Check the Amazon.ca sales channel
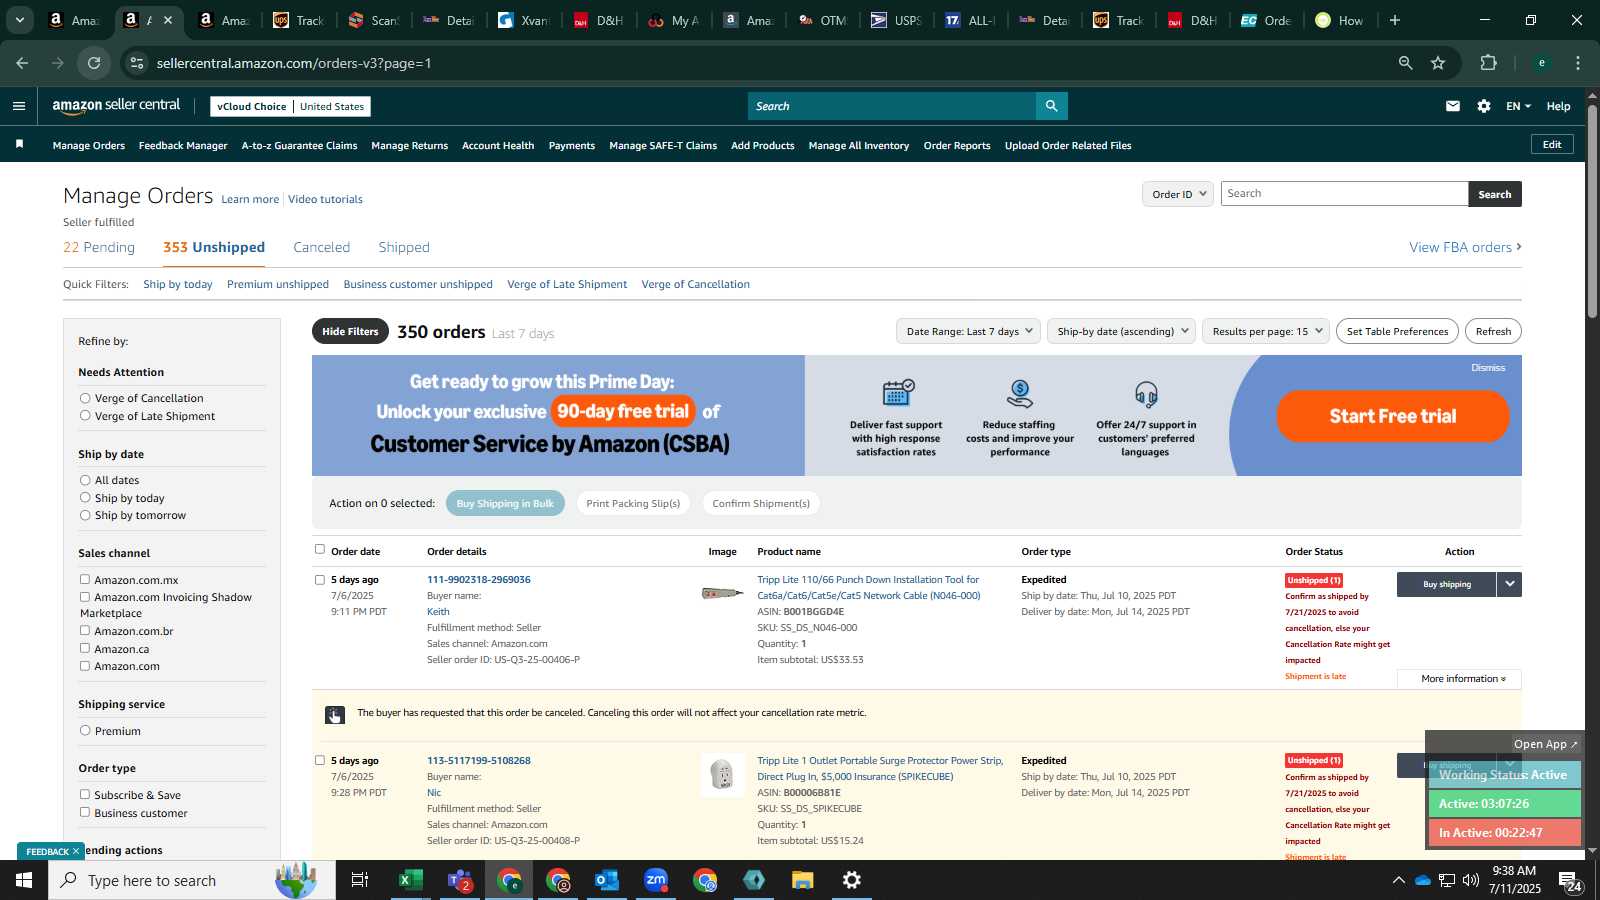The height and width of the screenshot is (900, 1600). 85,648
